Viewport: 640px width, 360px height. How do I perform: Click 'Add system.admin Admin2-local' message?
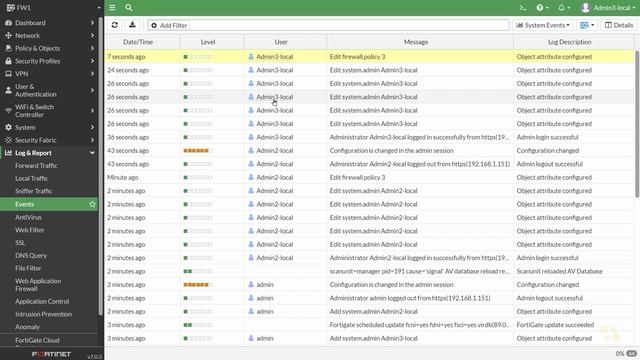(373, 311)
